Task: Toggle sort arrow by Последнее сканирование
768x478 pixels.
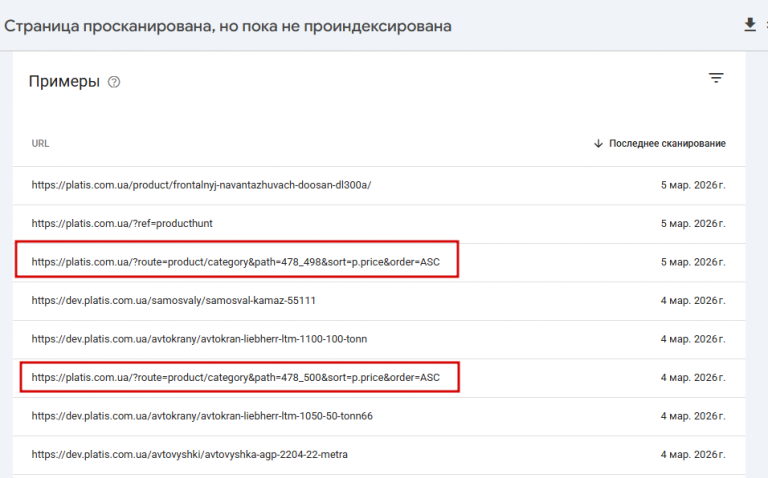Action: coord(598,143)
